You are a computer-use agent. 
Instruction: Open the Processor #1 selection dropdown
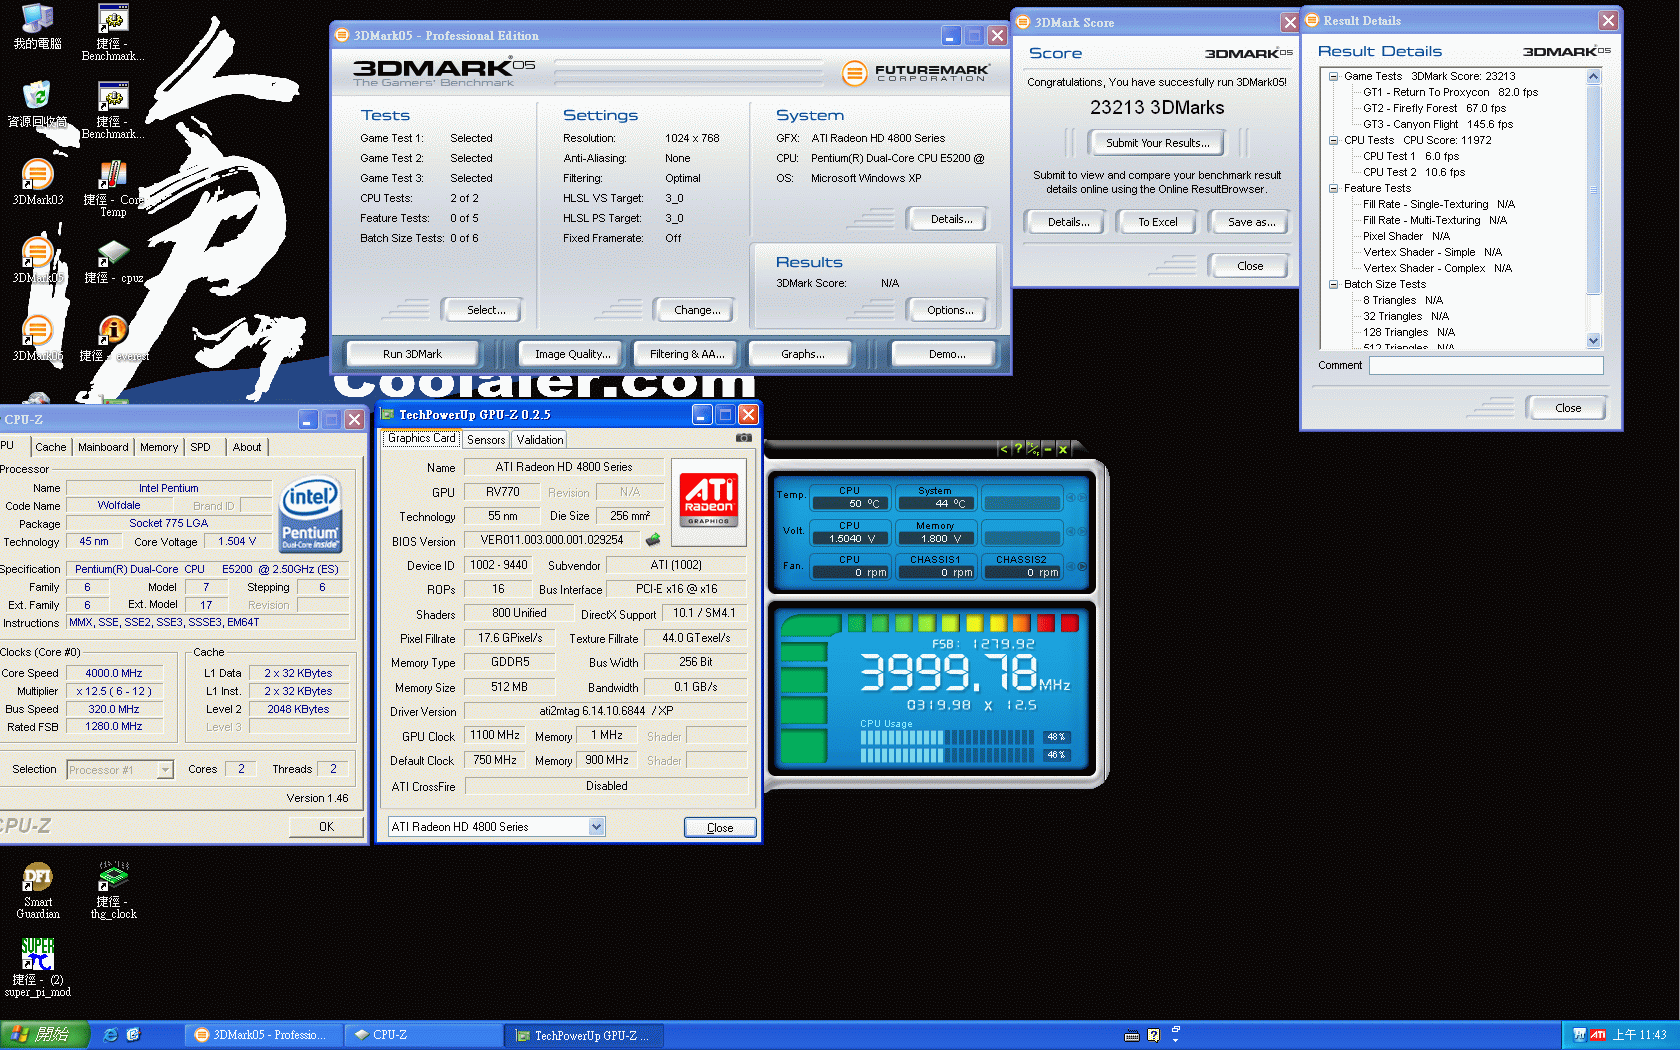pyautogui.click(x=165, y=769)
